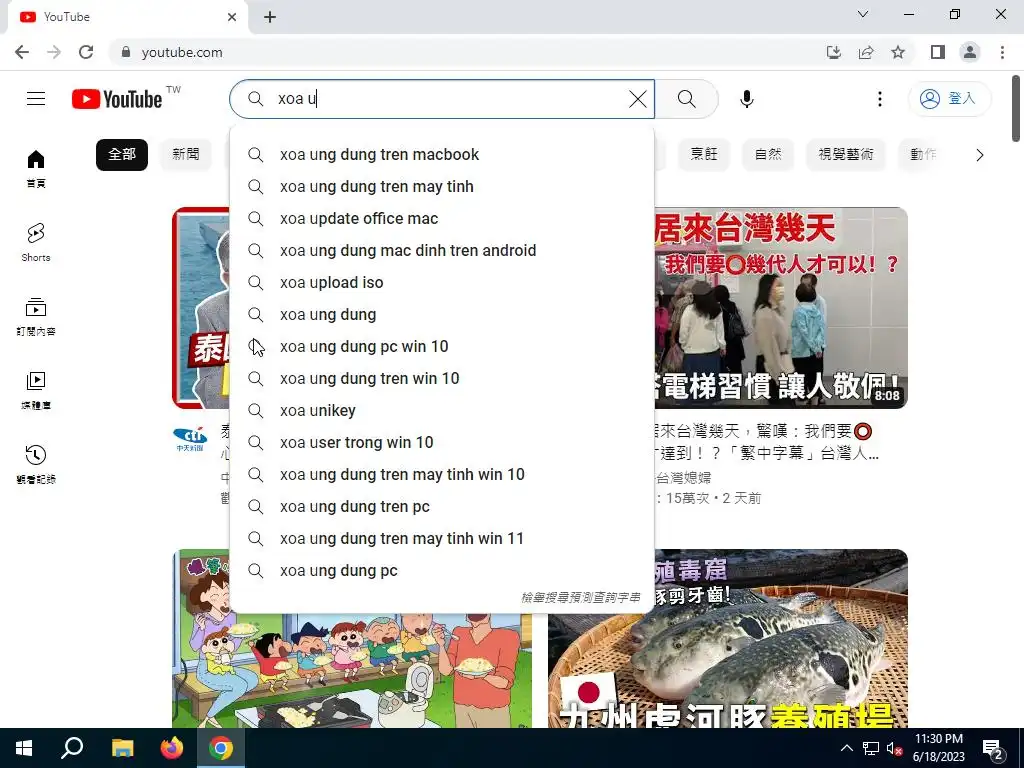Open the Windows Start menu
Image resolution: width=1024 pixels, height=768 pixels.
click(24, 748)
